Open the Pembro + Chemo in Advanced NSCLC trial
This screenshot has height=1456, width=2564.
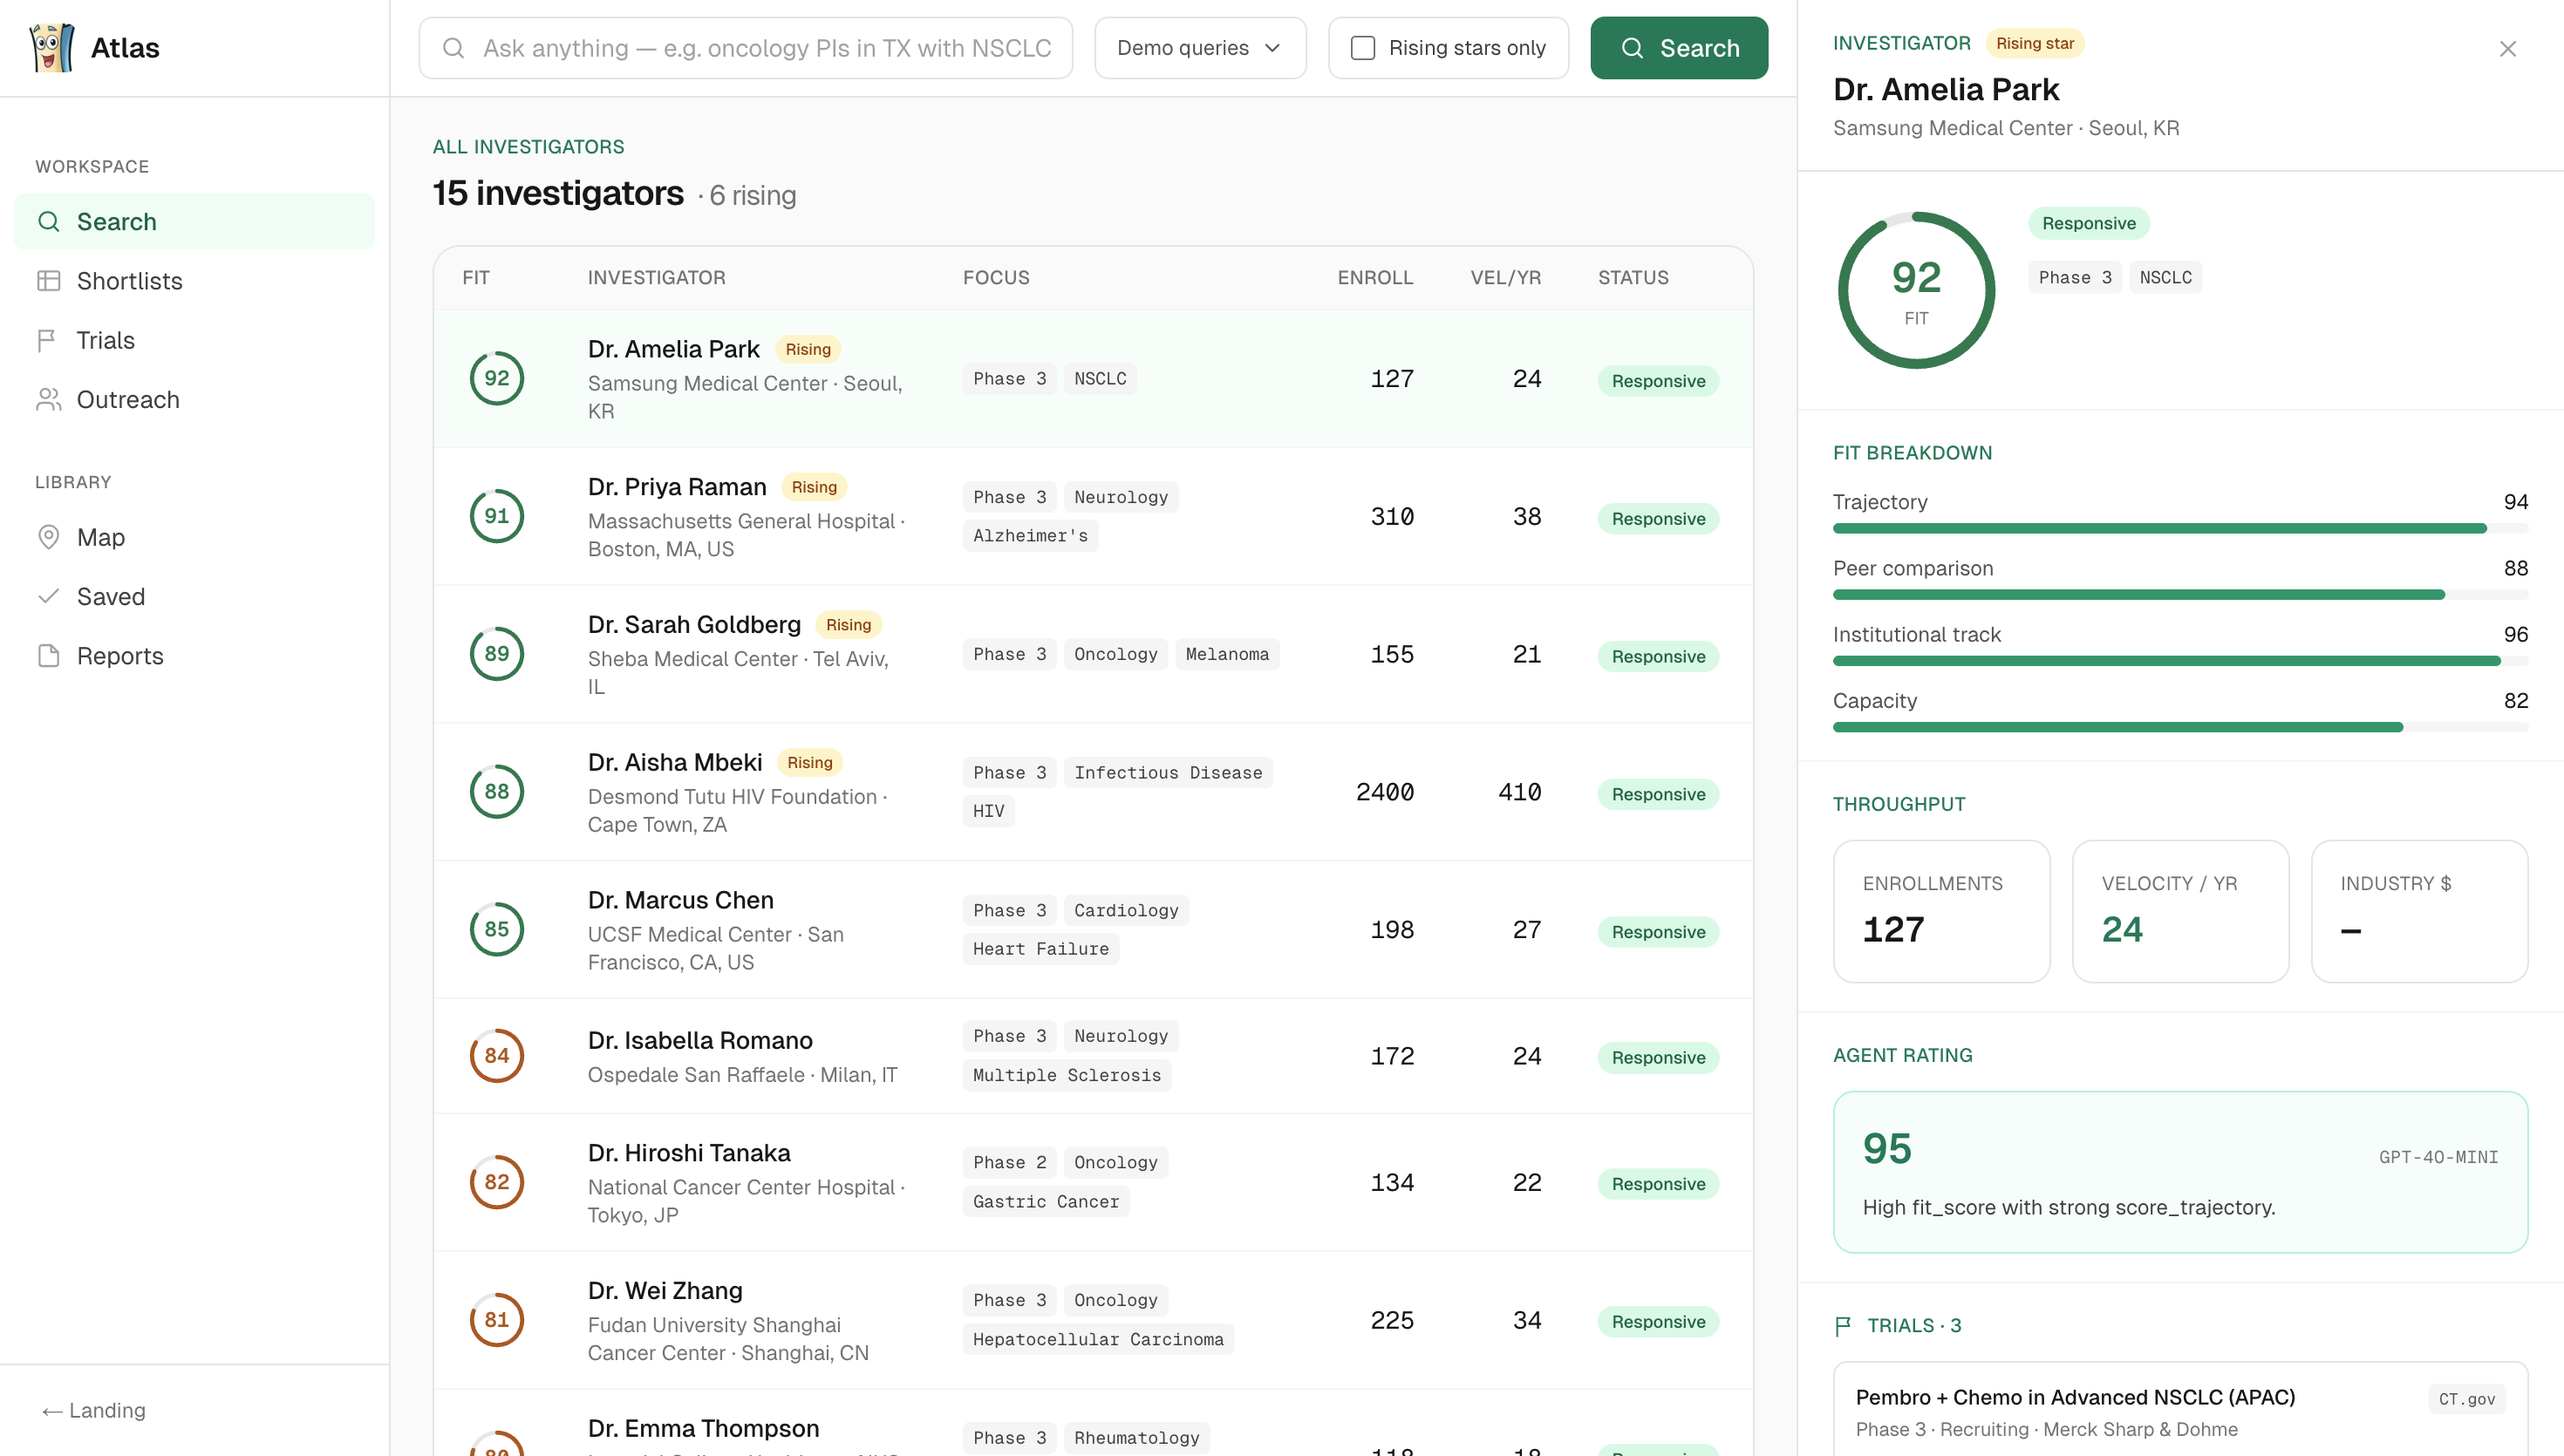pyautogui.click(x=2180, y=1410)
